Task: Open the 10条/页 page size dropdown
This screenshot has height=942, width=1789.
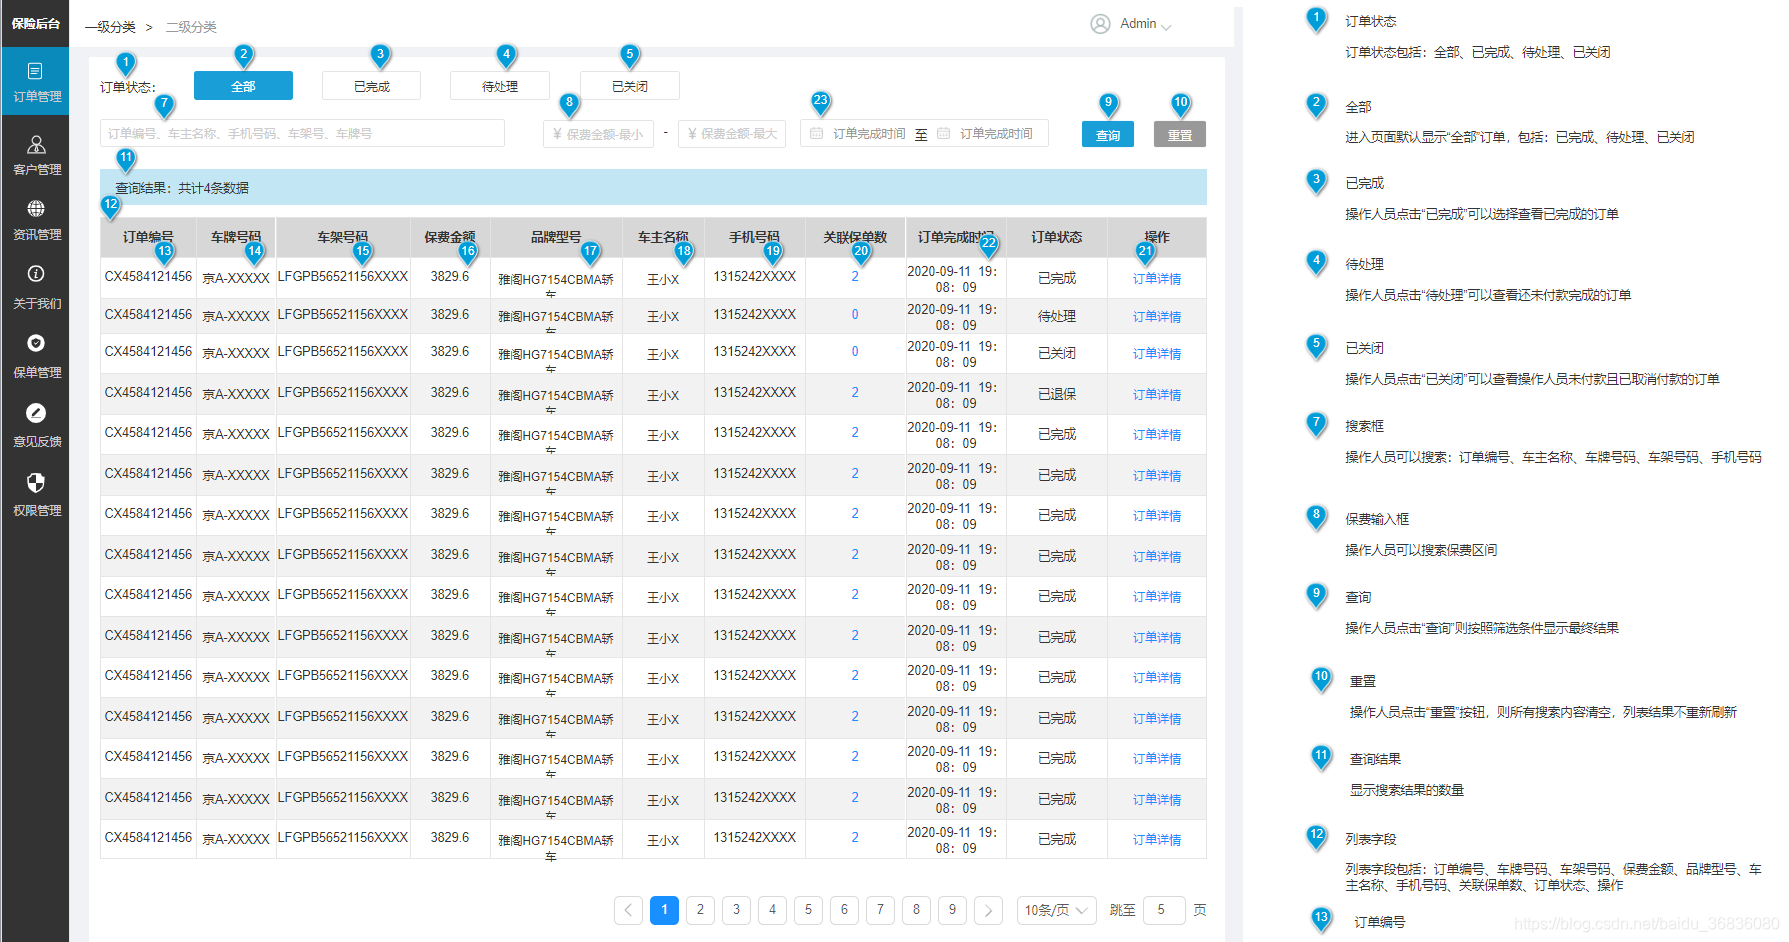Action: [1056, 910]
